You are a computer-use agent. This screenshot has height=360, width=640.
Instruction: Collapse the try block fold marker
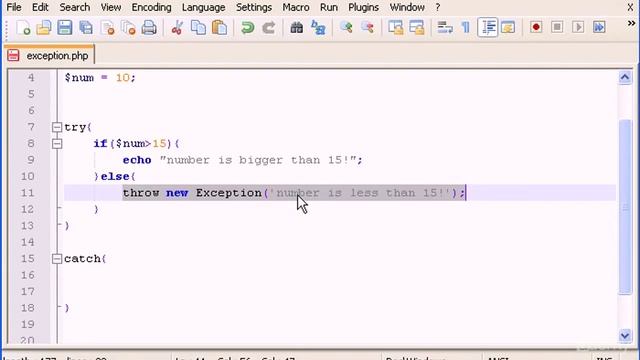[x=57, y=127]
